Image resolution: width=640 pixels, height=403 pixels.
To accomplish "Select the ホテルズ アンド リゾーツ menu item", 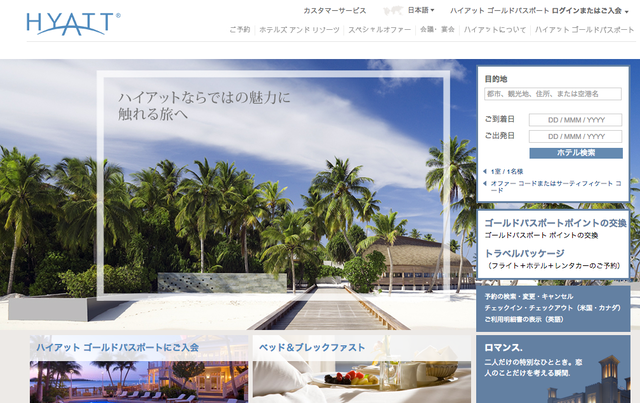I will coord(299,29).
